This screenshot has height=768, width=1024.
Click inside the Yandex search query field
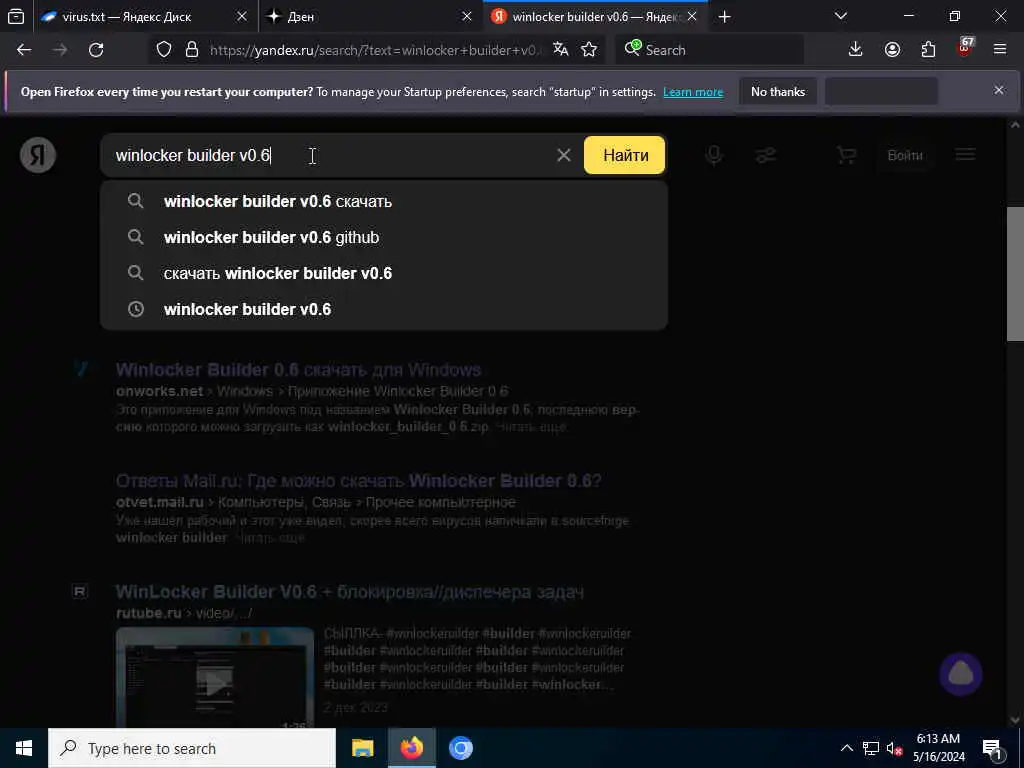point(327,155)
